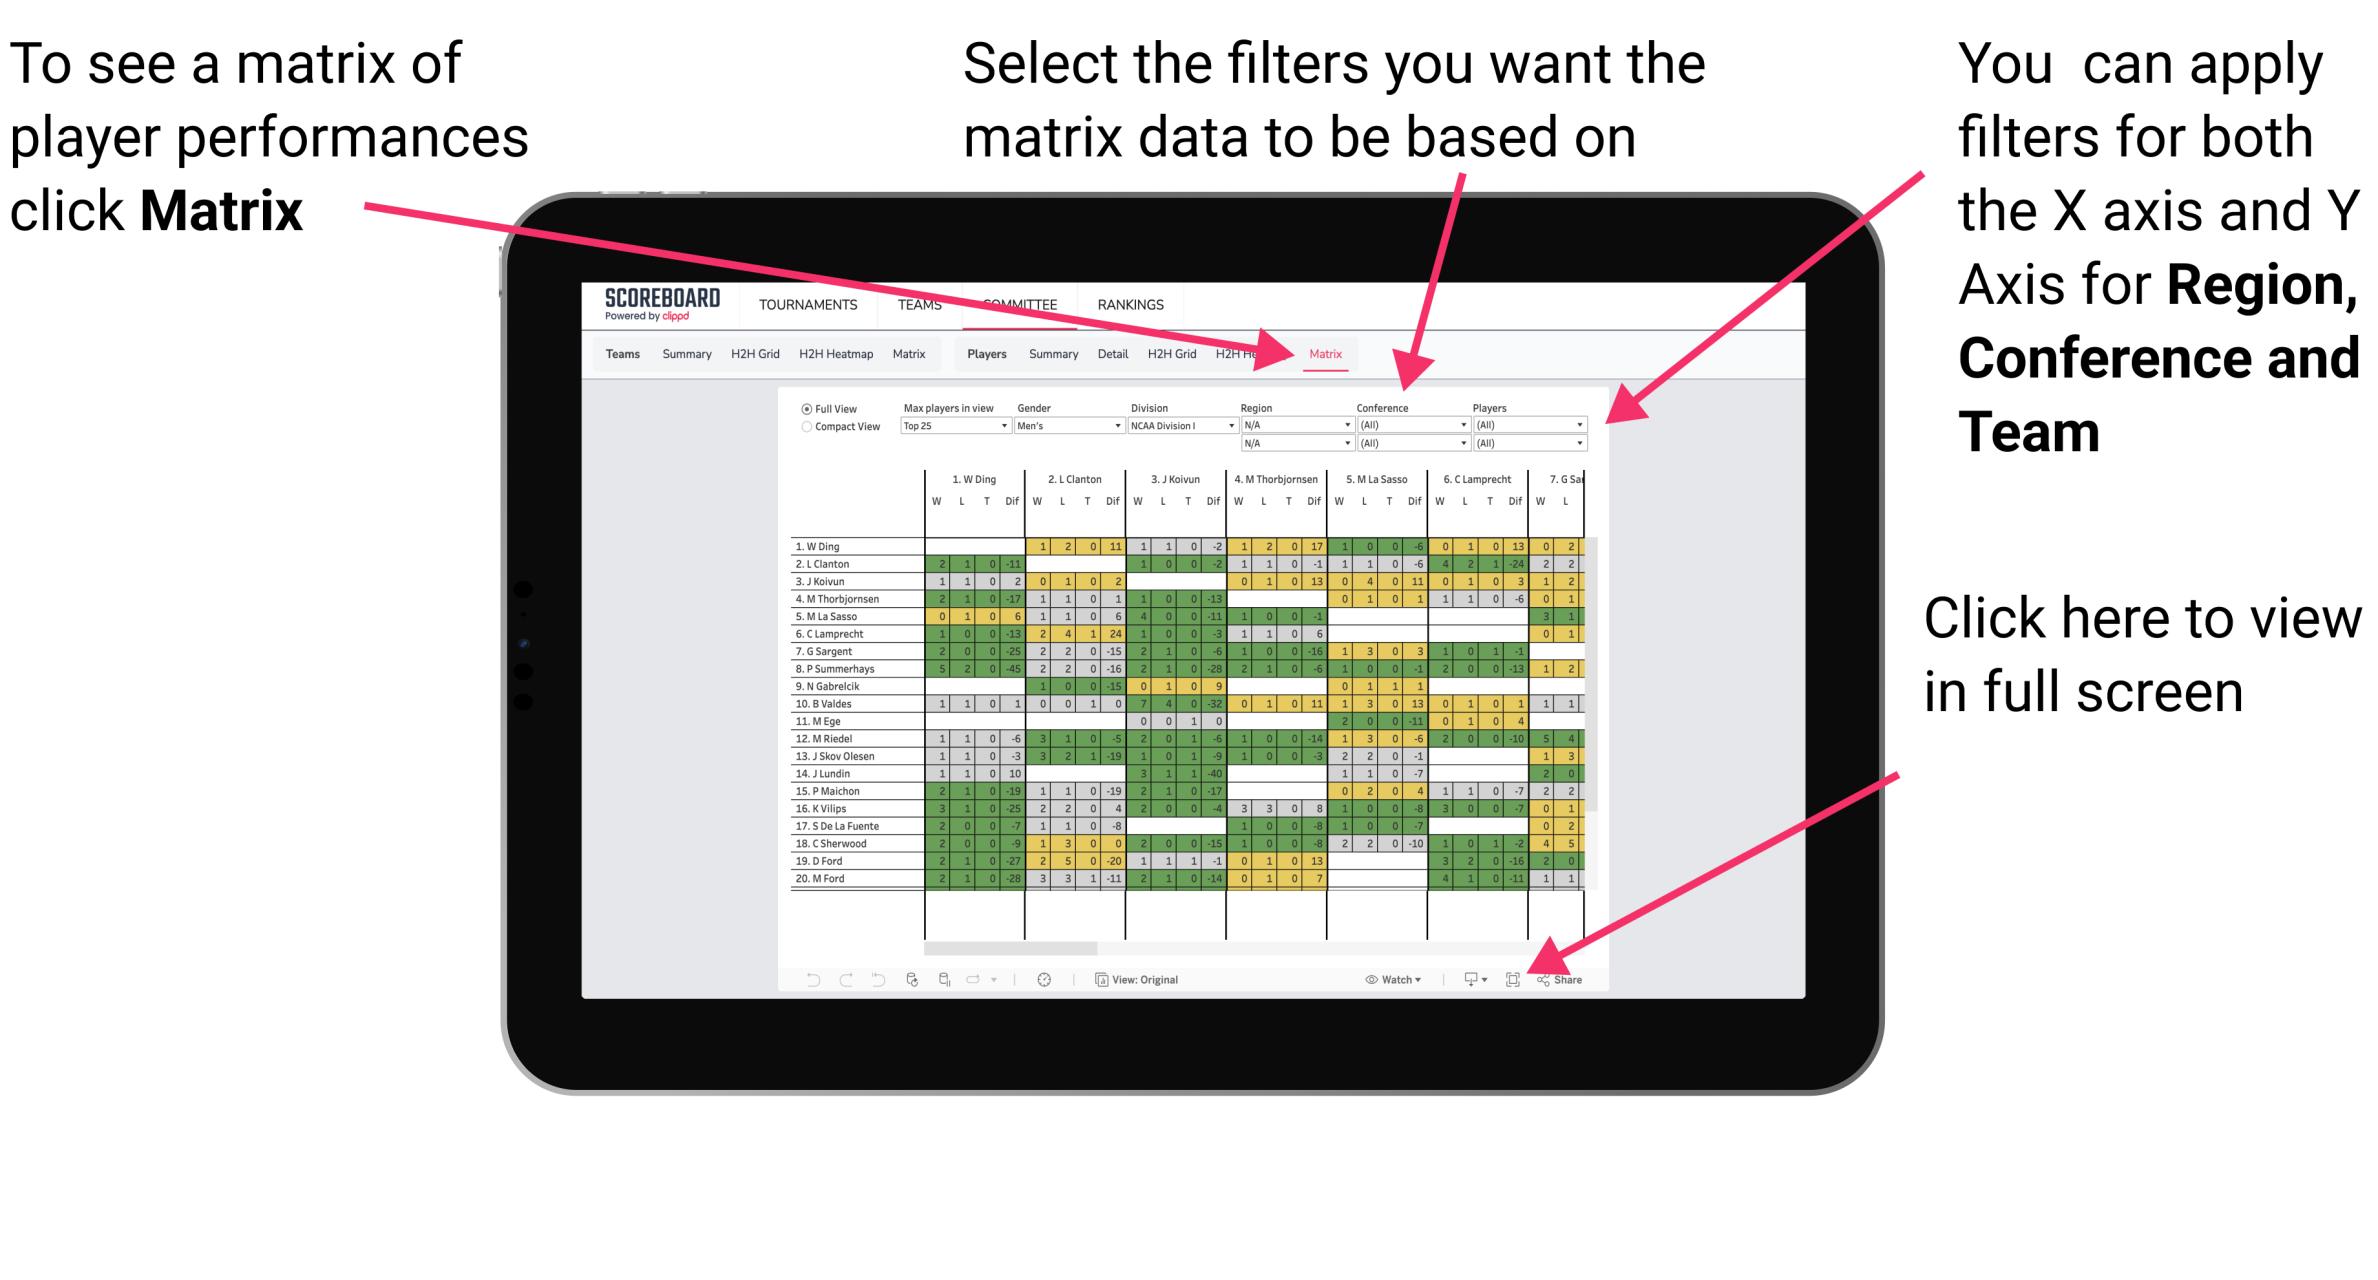
Task: Click View Original button
Action: (1141, 979)
